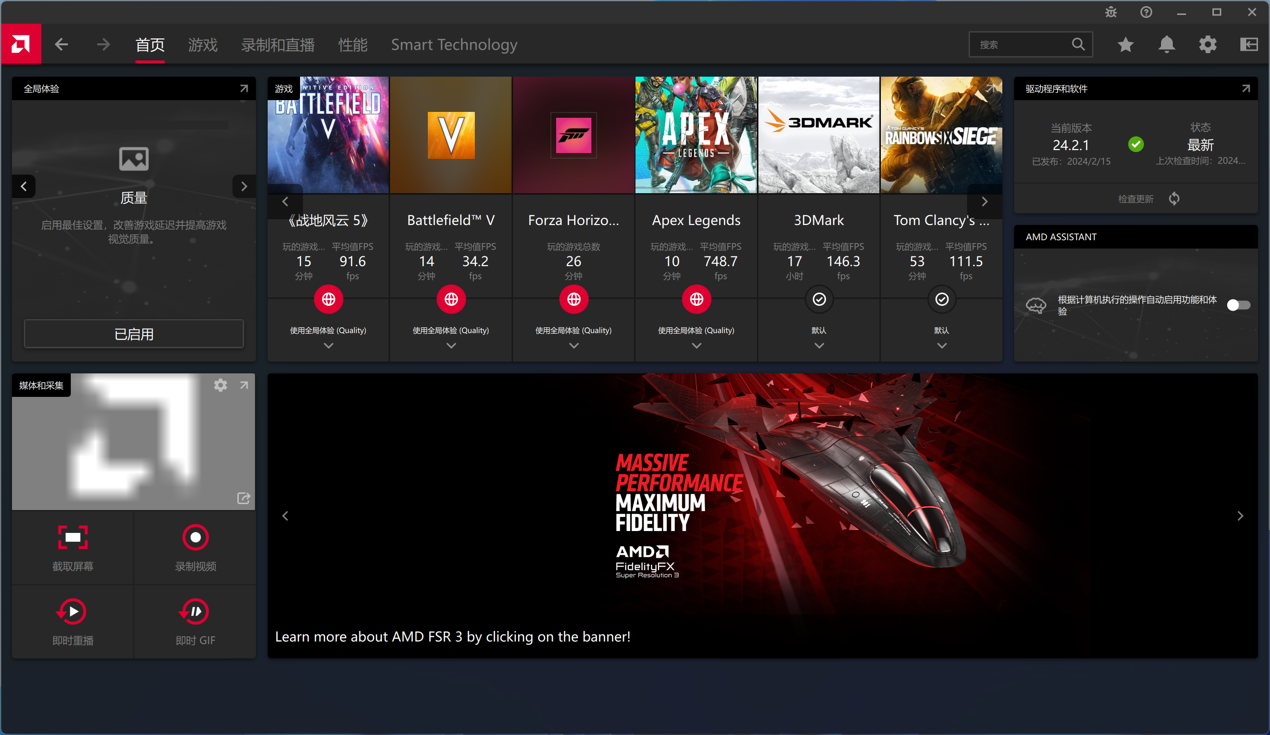This screenshot has height=735, width=1270.
Task: Open the favorites star icon
Action: point(1125,45)
